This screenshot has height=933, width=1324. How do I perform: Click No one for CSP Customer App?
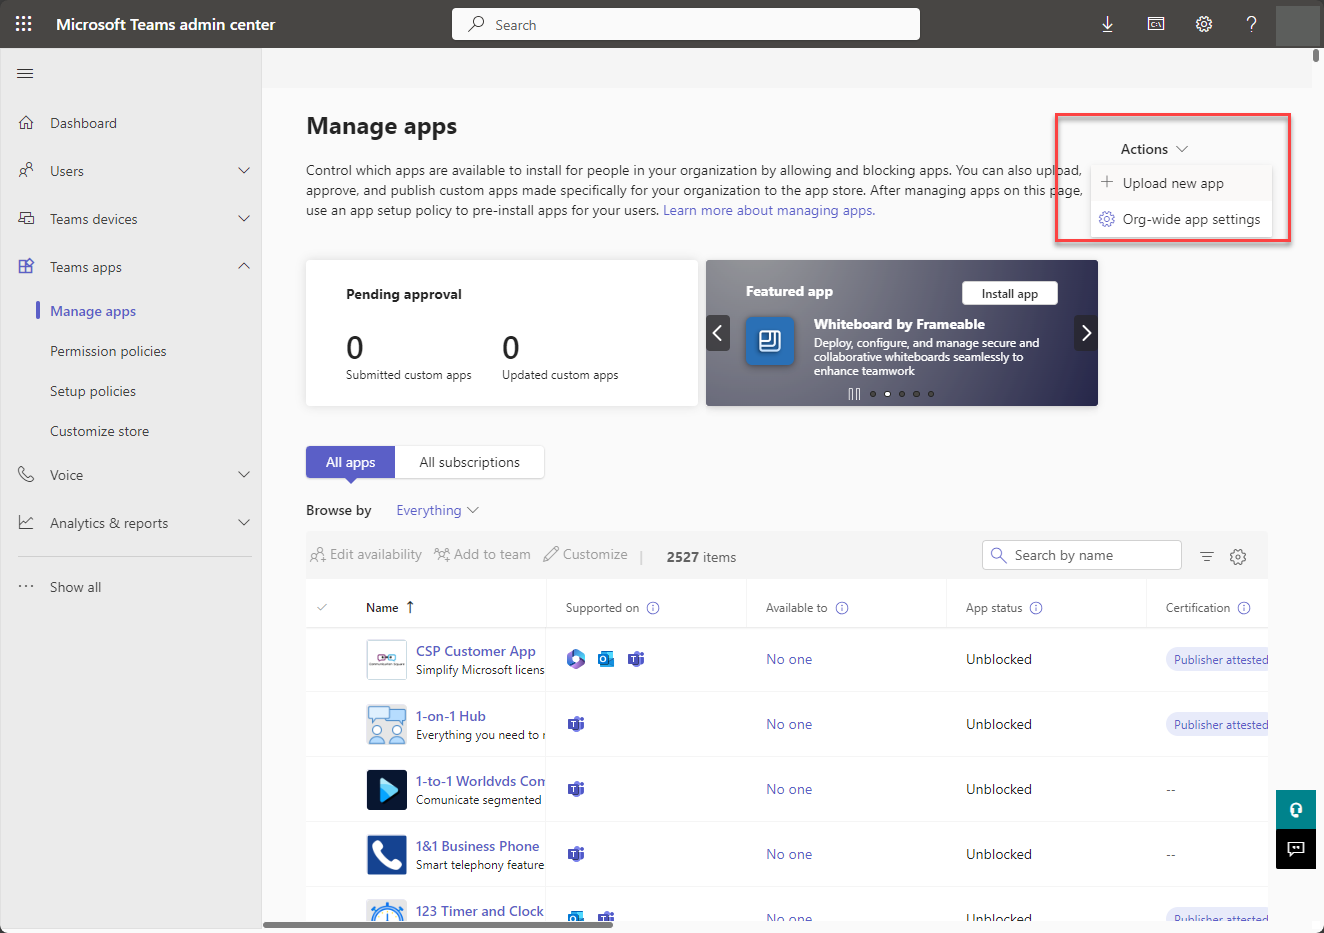(789, 659)
